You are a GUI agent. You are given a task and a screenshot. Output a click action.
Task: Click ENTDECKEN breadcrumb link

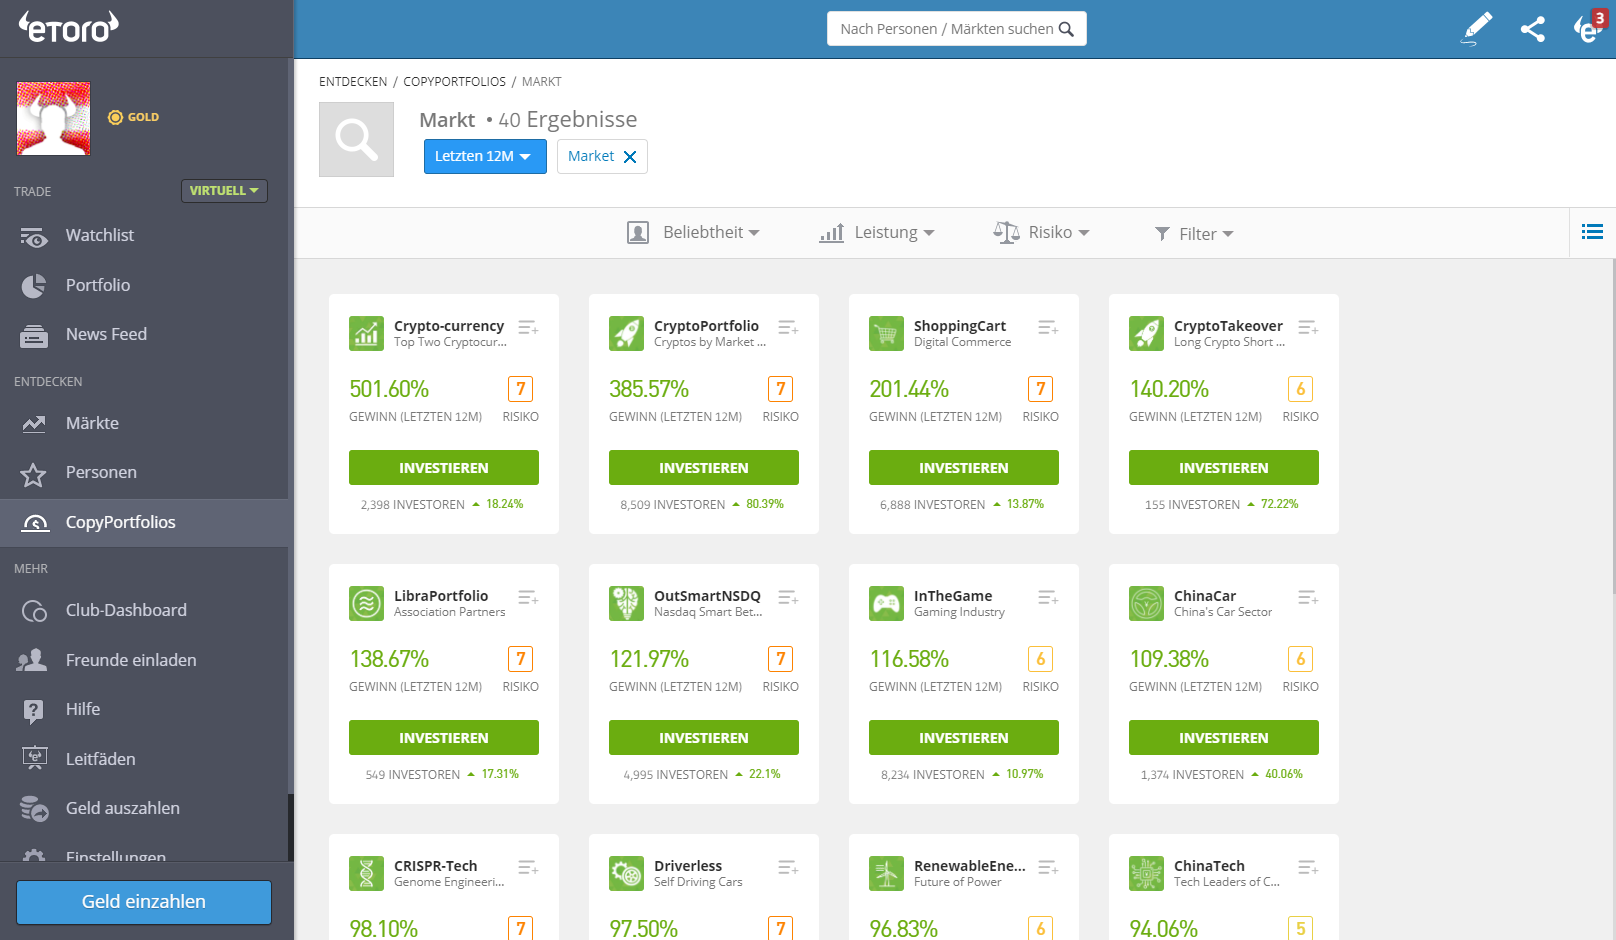click(x=353, y=82)
